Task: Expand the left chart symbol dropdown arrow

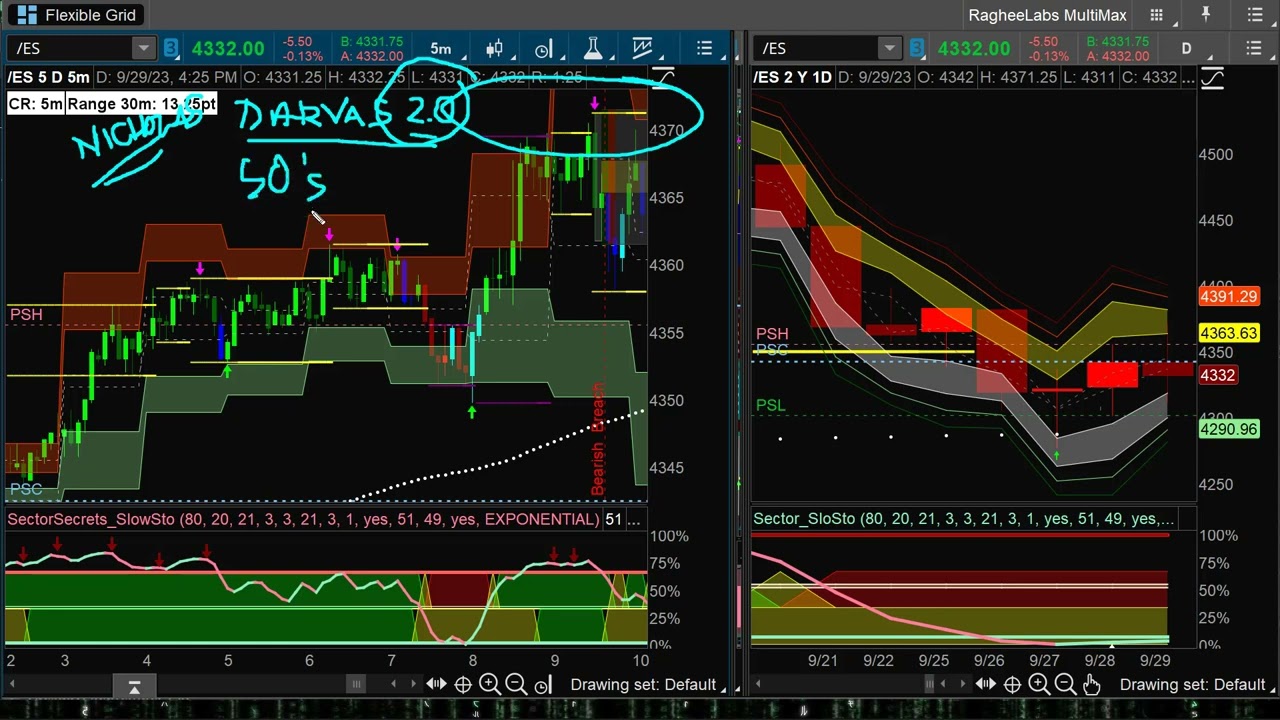Action: [144, 48]
